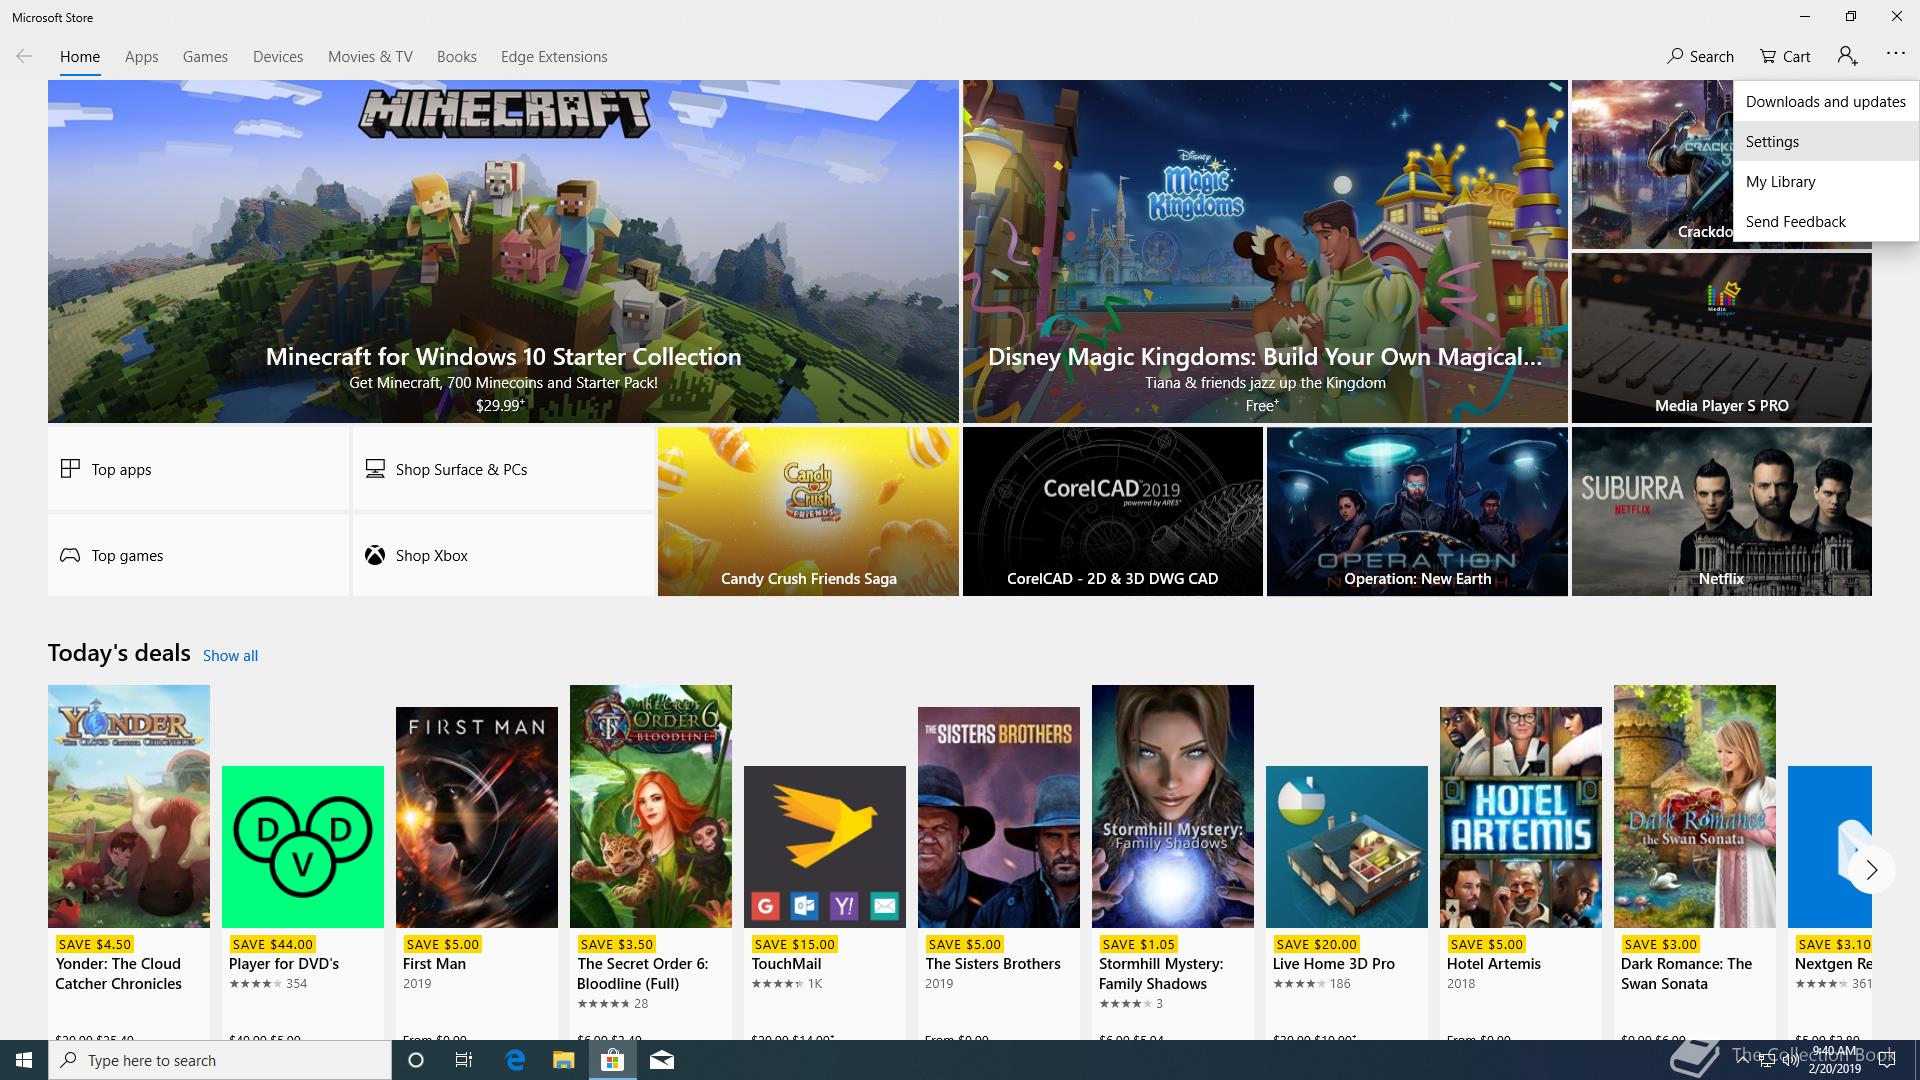Screen dimensions: 1920x1080
Task: Open Dark Romance: The Swan Sonata deal
Action: pyautogui.click(x=1695, y=862)
